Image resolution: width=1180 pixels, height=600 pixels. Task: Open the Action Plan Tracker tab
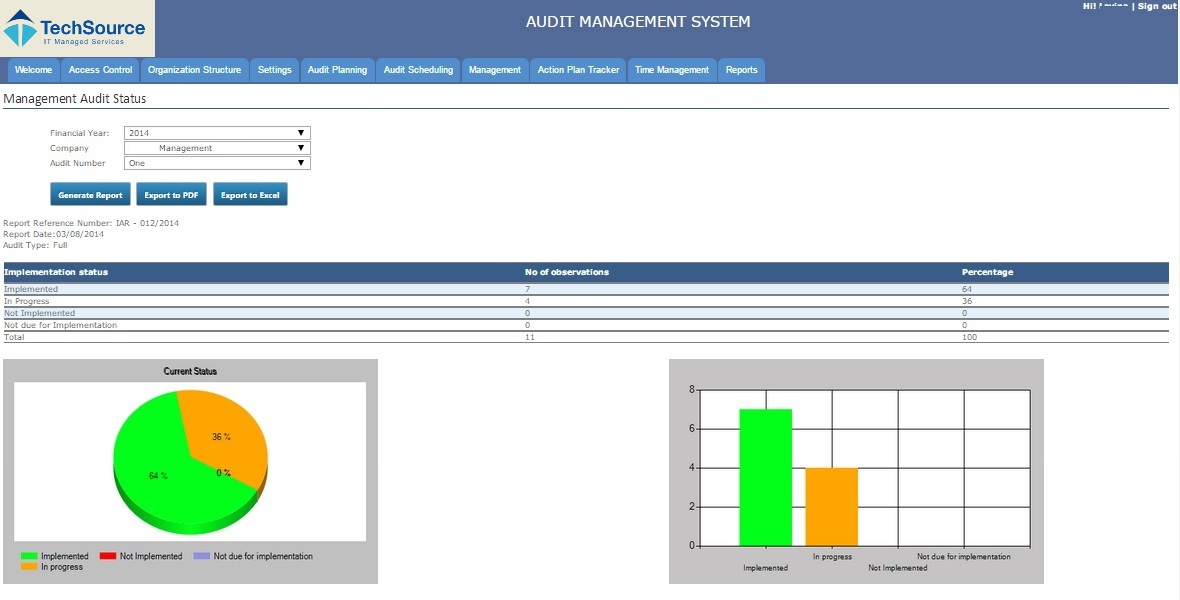pos(578,70)
